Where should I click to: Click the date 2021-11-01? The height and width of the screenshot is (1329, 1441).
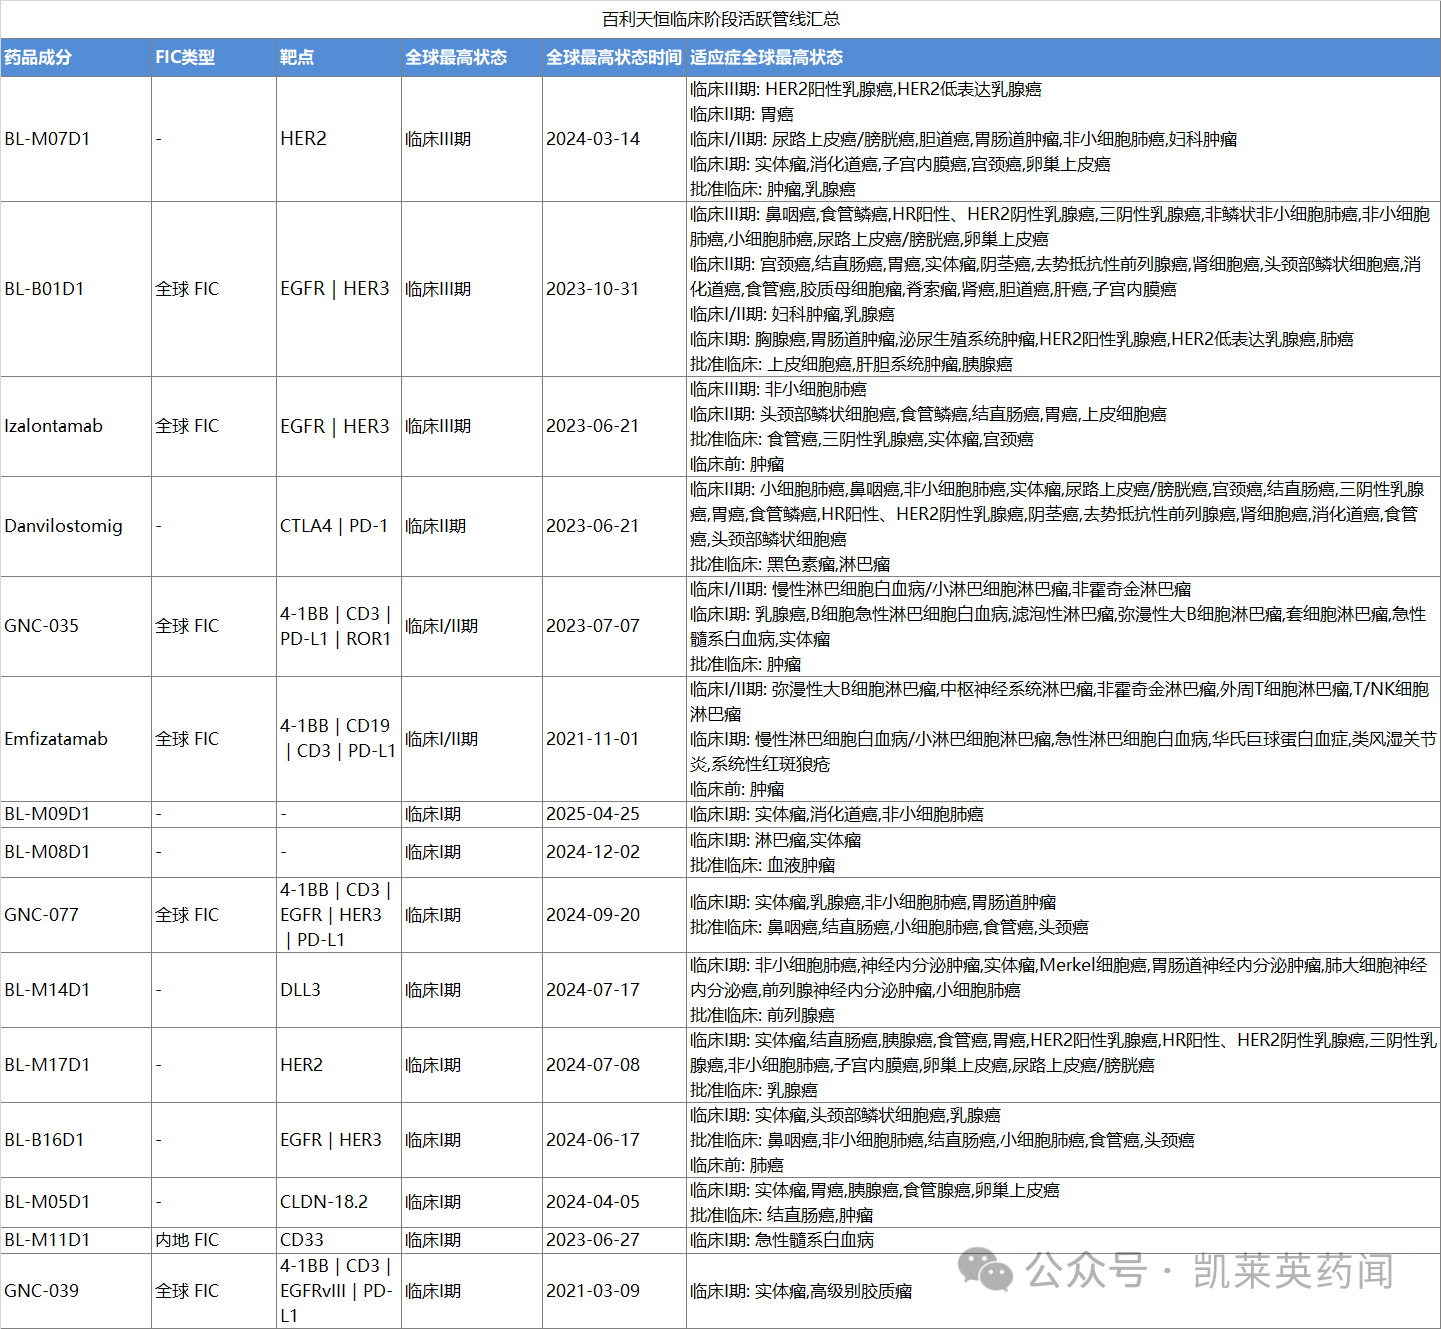(593, 739)
